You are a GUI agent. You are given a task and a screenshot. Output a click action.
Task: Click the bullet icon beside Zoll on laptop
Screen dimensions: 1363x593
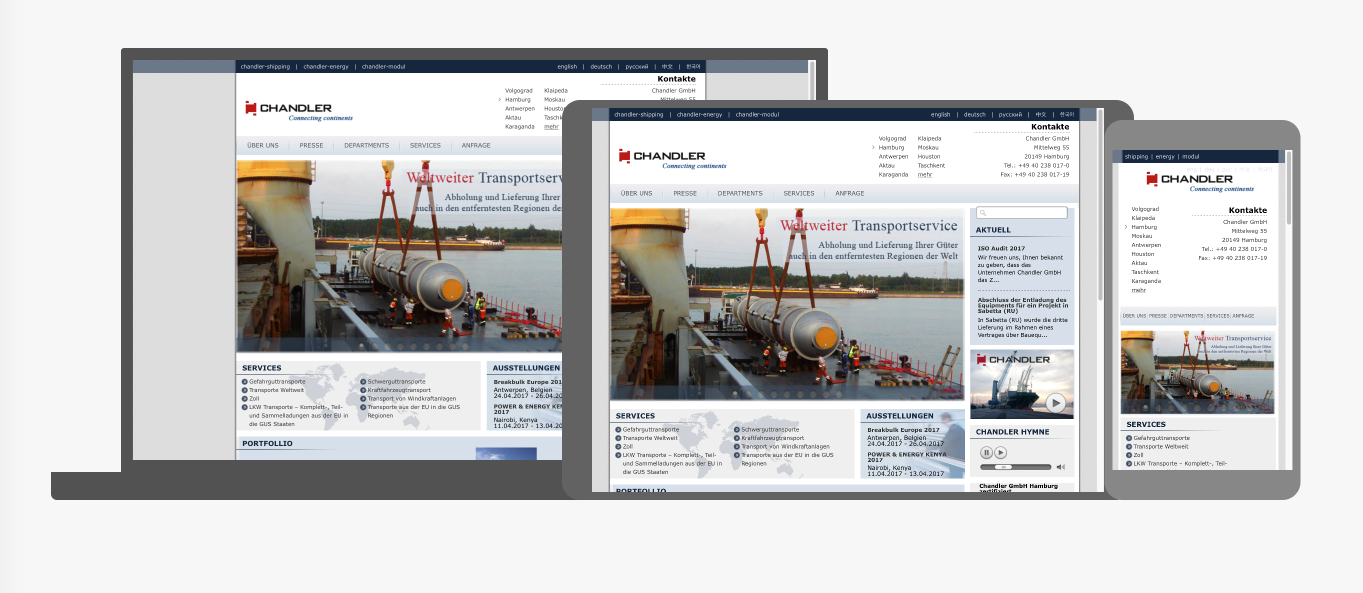point(245,399)
